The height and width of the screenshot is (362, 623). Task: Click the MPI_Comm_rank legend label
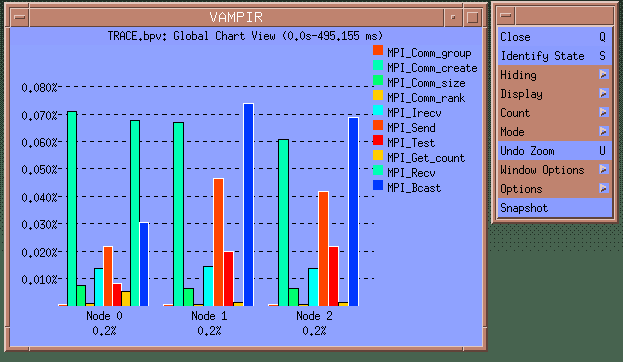426,98
